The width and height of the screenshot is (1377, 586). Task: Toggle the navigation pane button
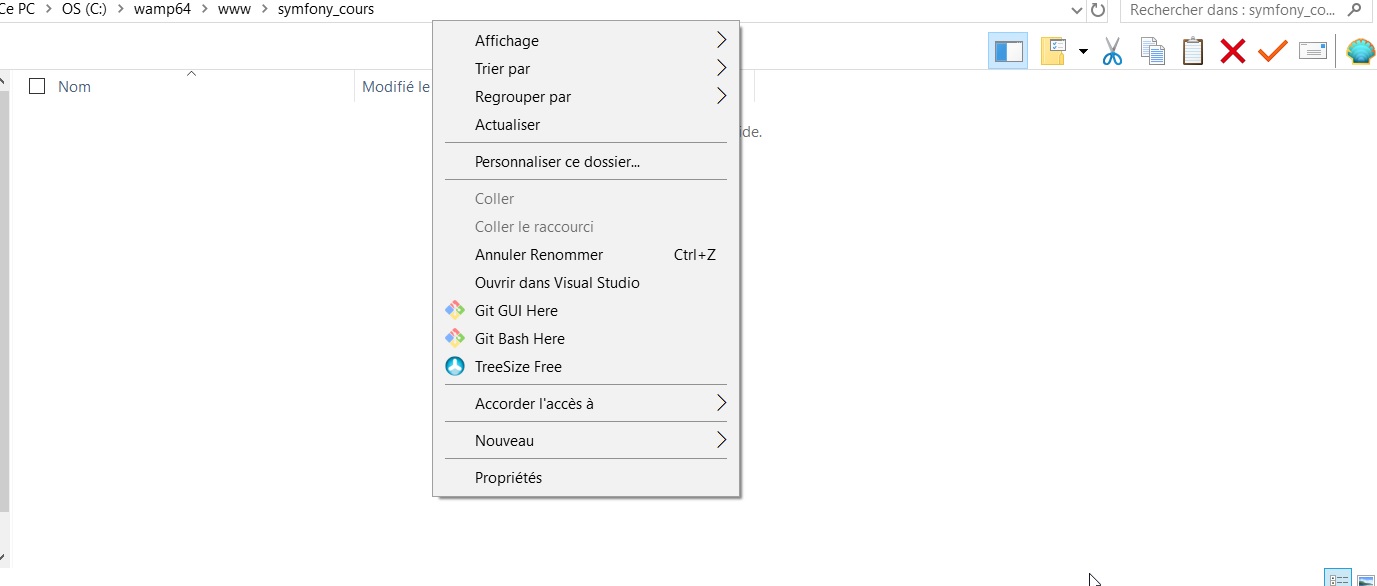[x=1008, y=51]
